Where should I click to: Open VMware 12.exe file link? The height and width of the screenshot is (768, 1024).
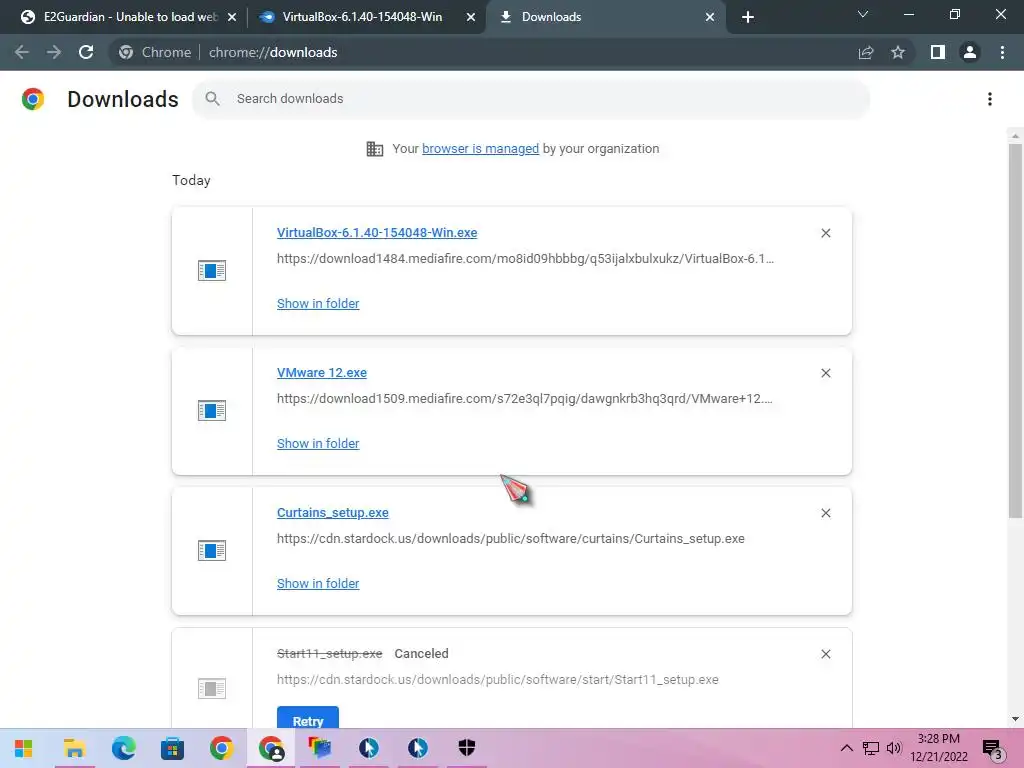[x=322, y=372]
